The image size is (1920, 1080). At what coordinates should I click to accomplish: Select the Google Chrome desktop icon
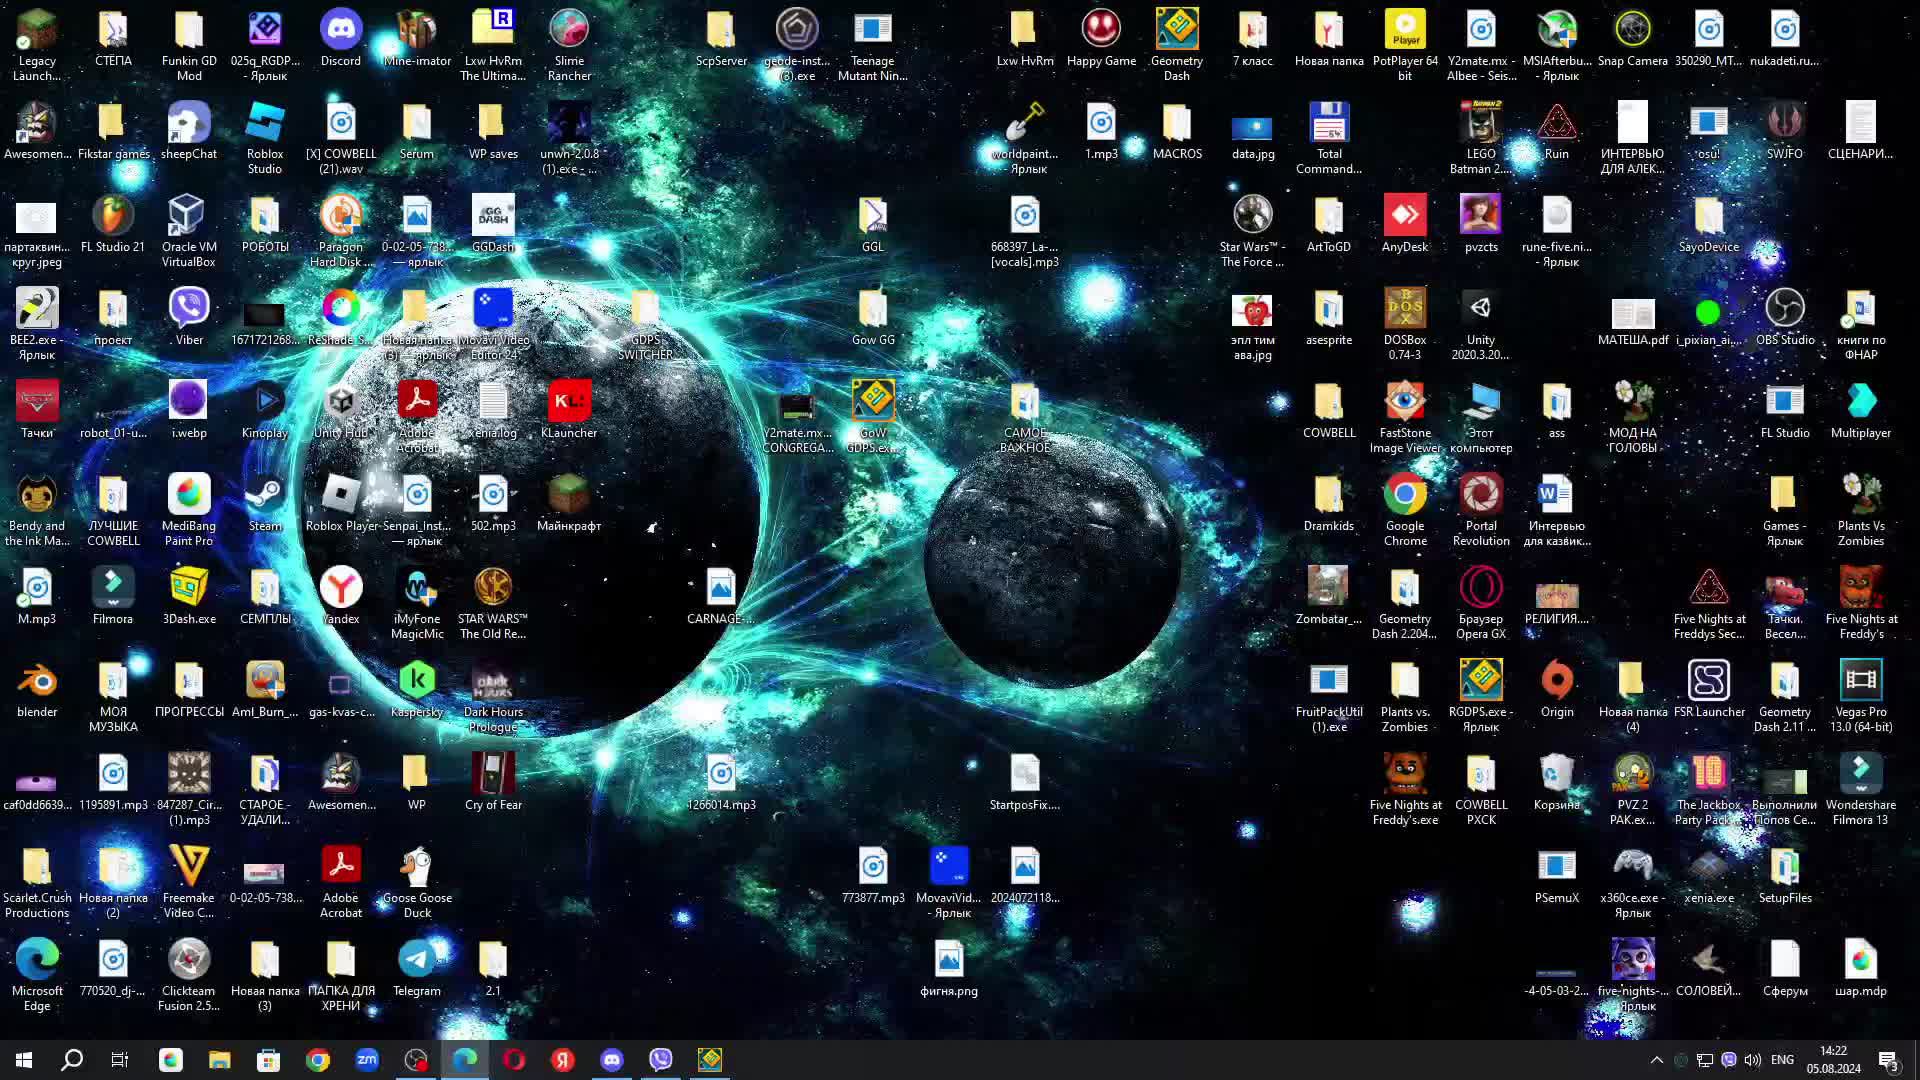1405,496
